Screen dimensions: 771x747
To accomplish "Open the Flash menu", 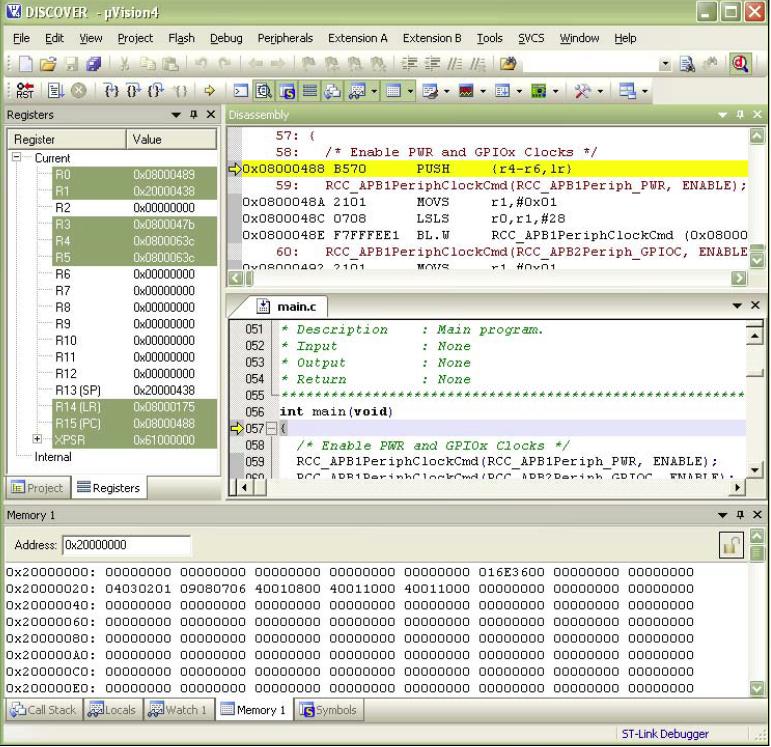I will [181, 38].
